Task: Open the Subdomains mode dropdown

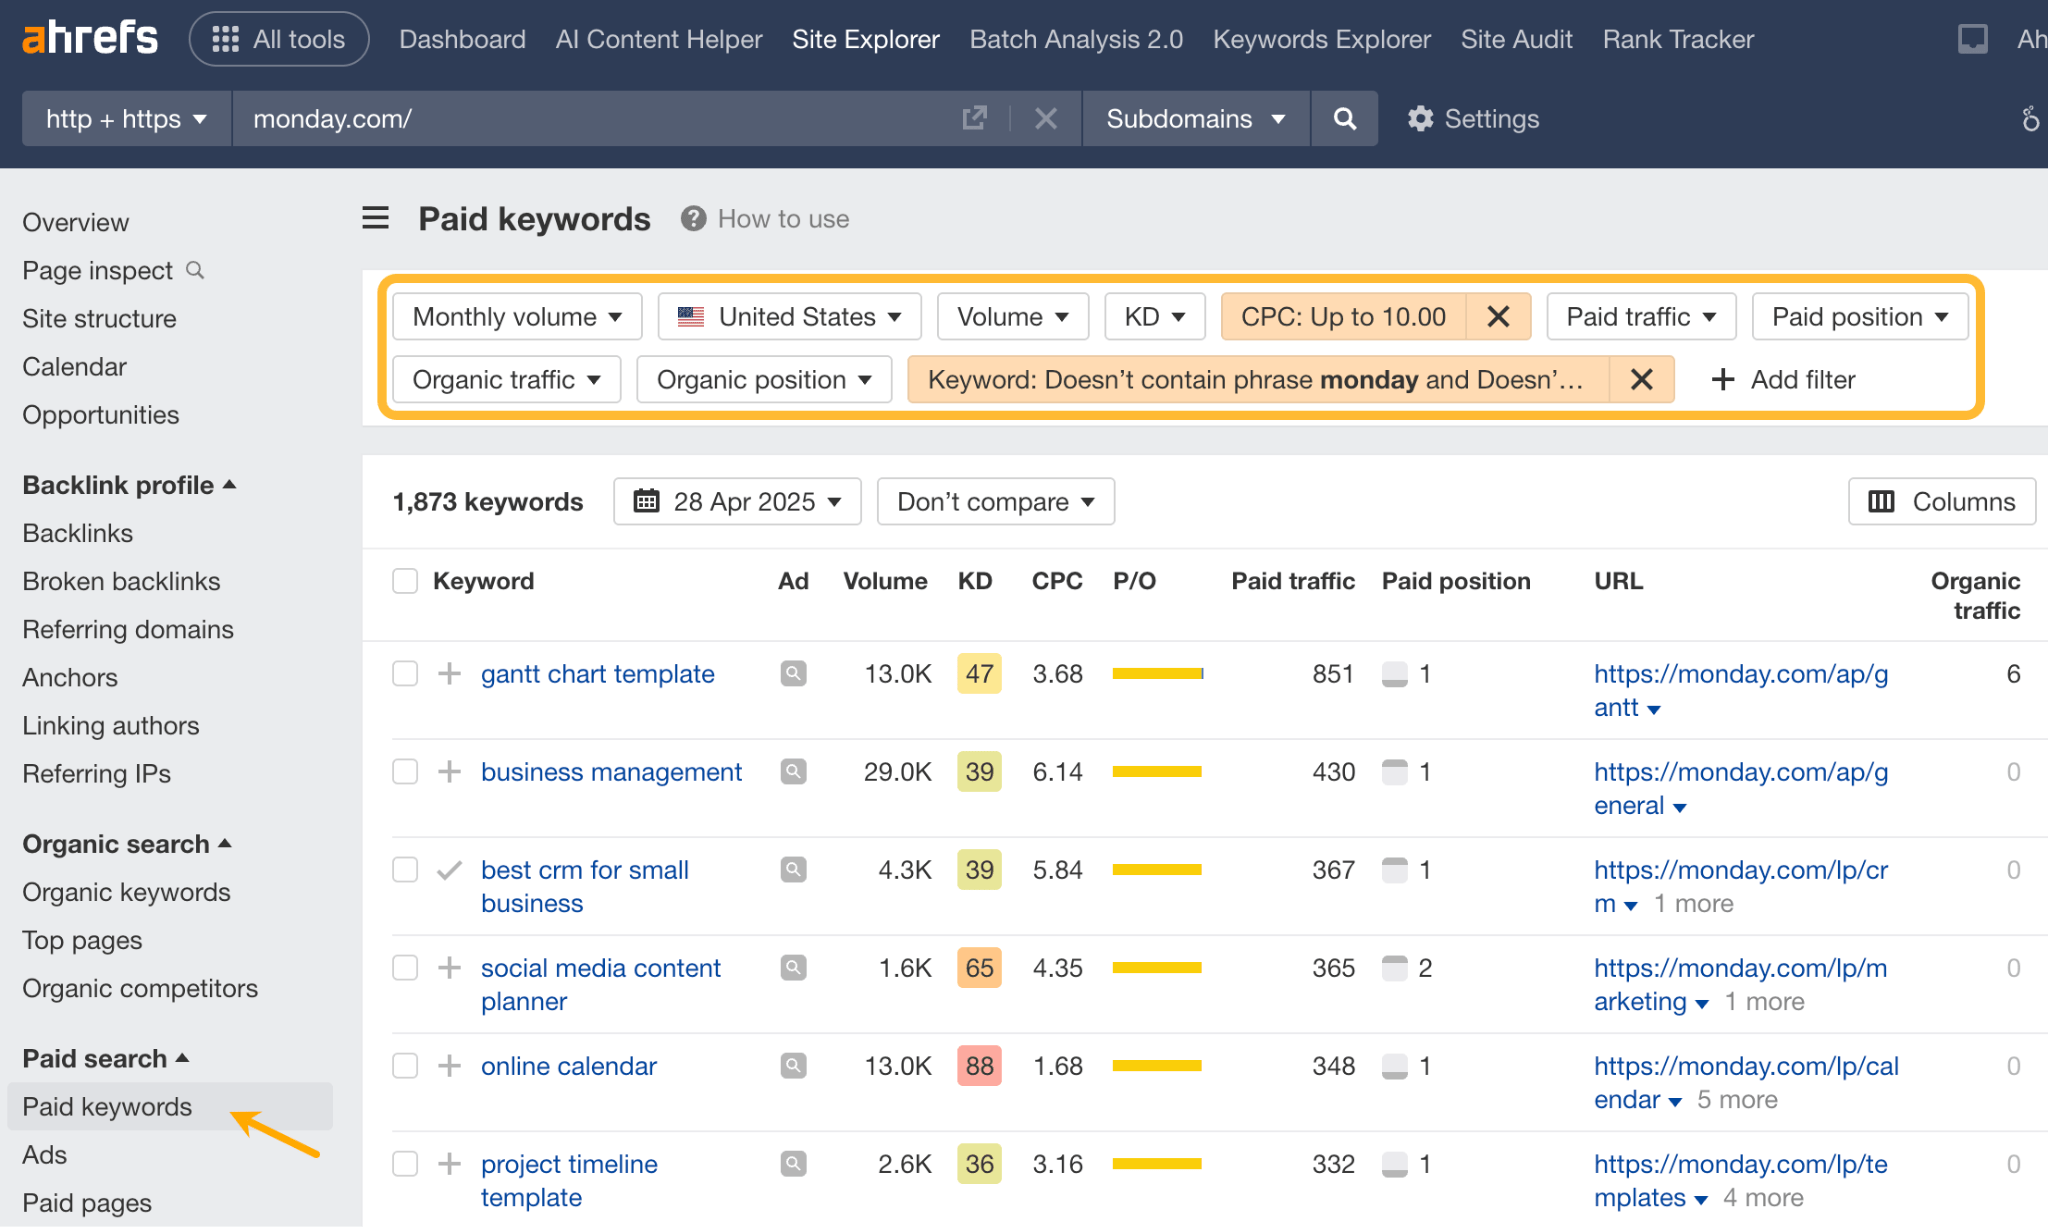Action: click(x=1194, y=118)
